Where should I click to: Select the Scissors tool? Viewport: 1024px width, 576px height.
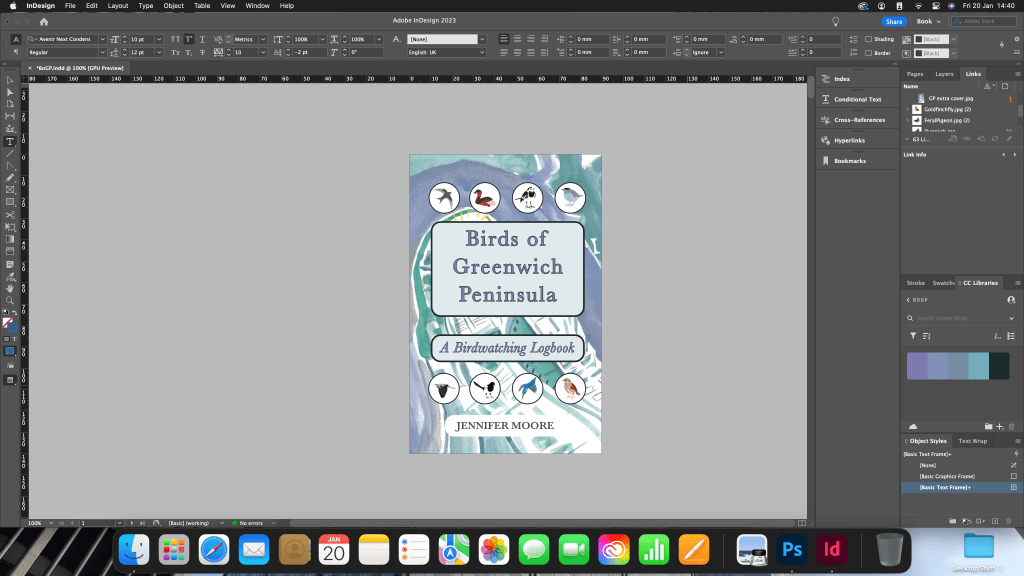tap(10, 214)
